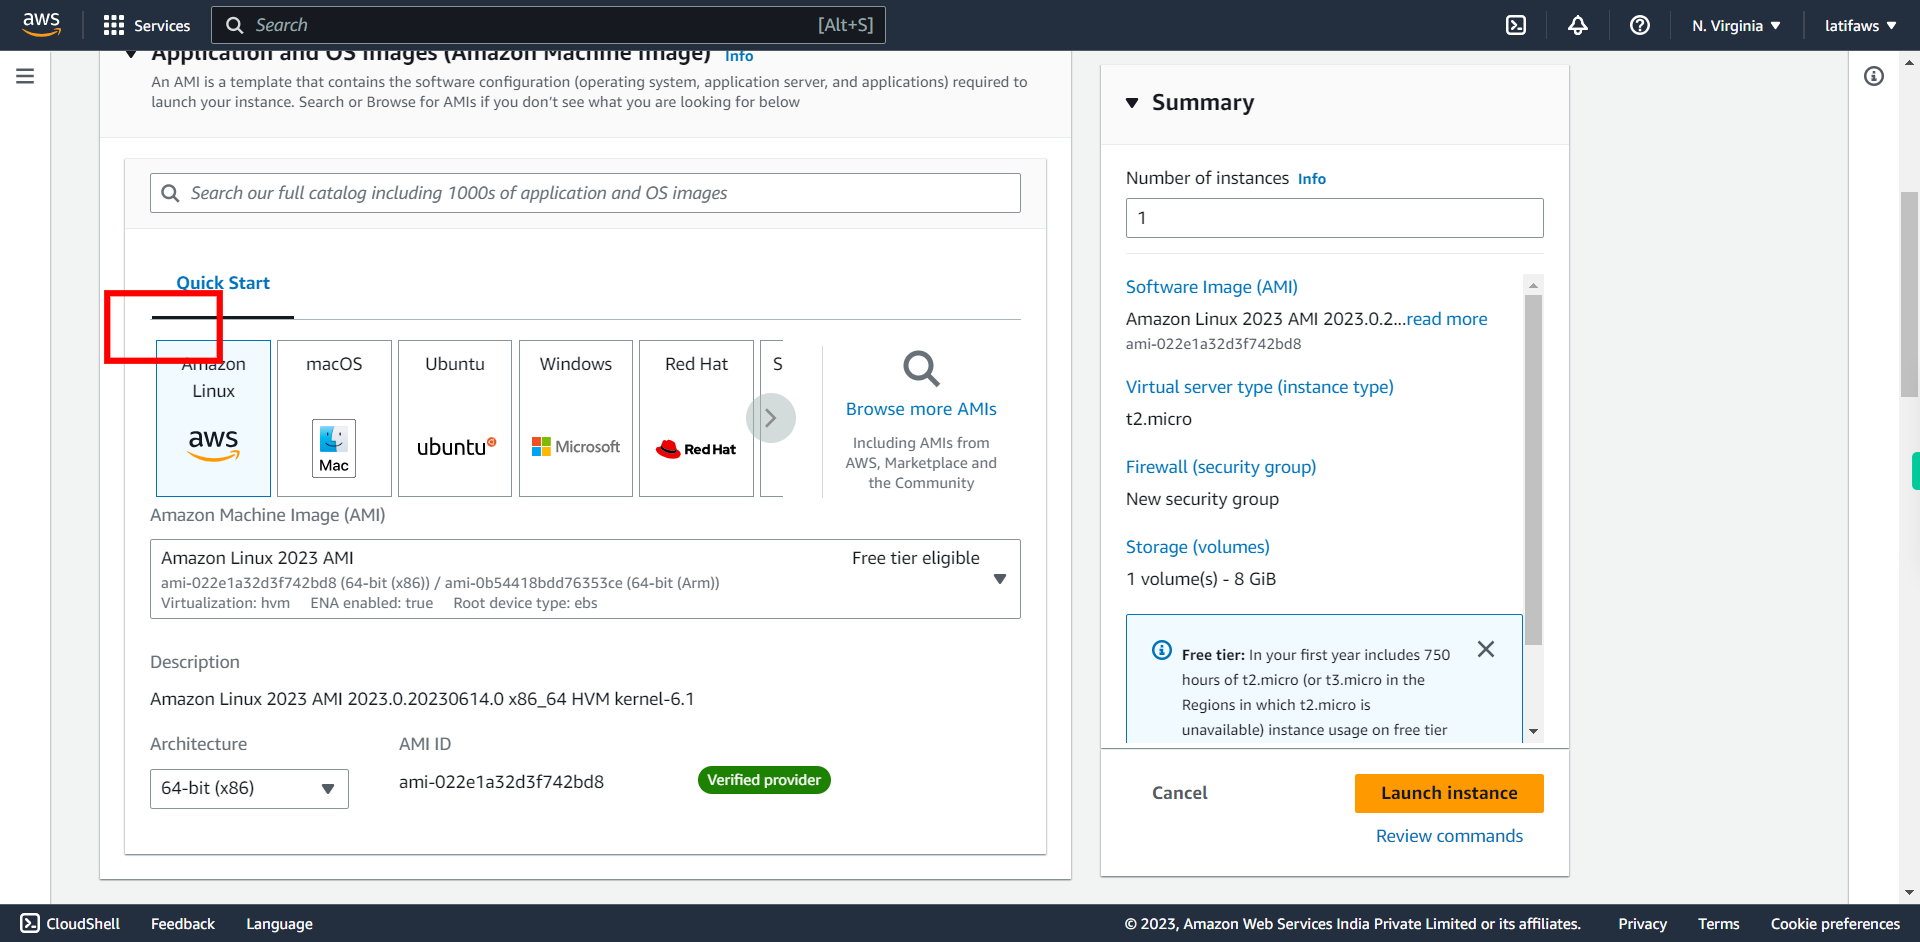Click the Cancel button
This screenshot has width=1920, height=942.
click(x=1180, y=793)
